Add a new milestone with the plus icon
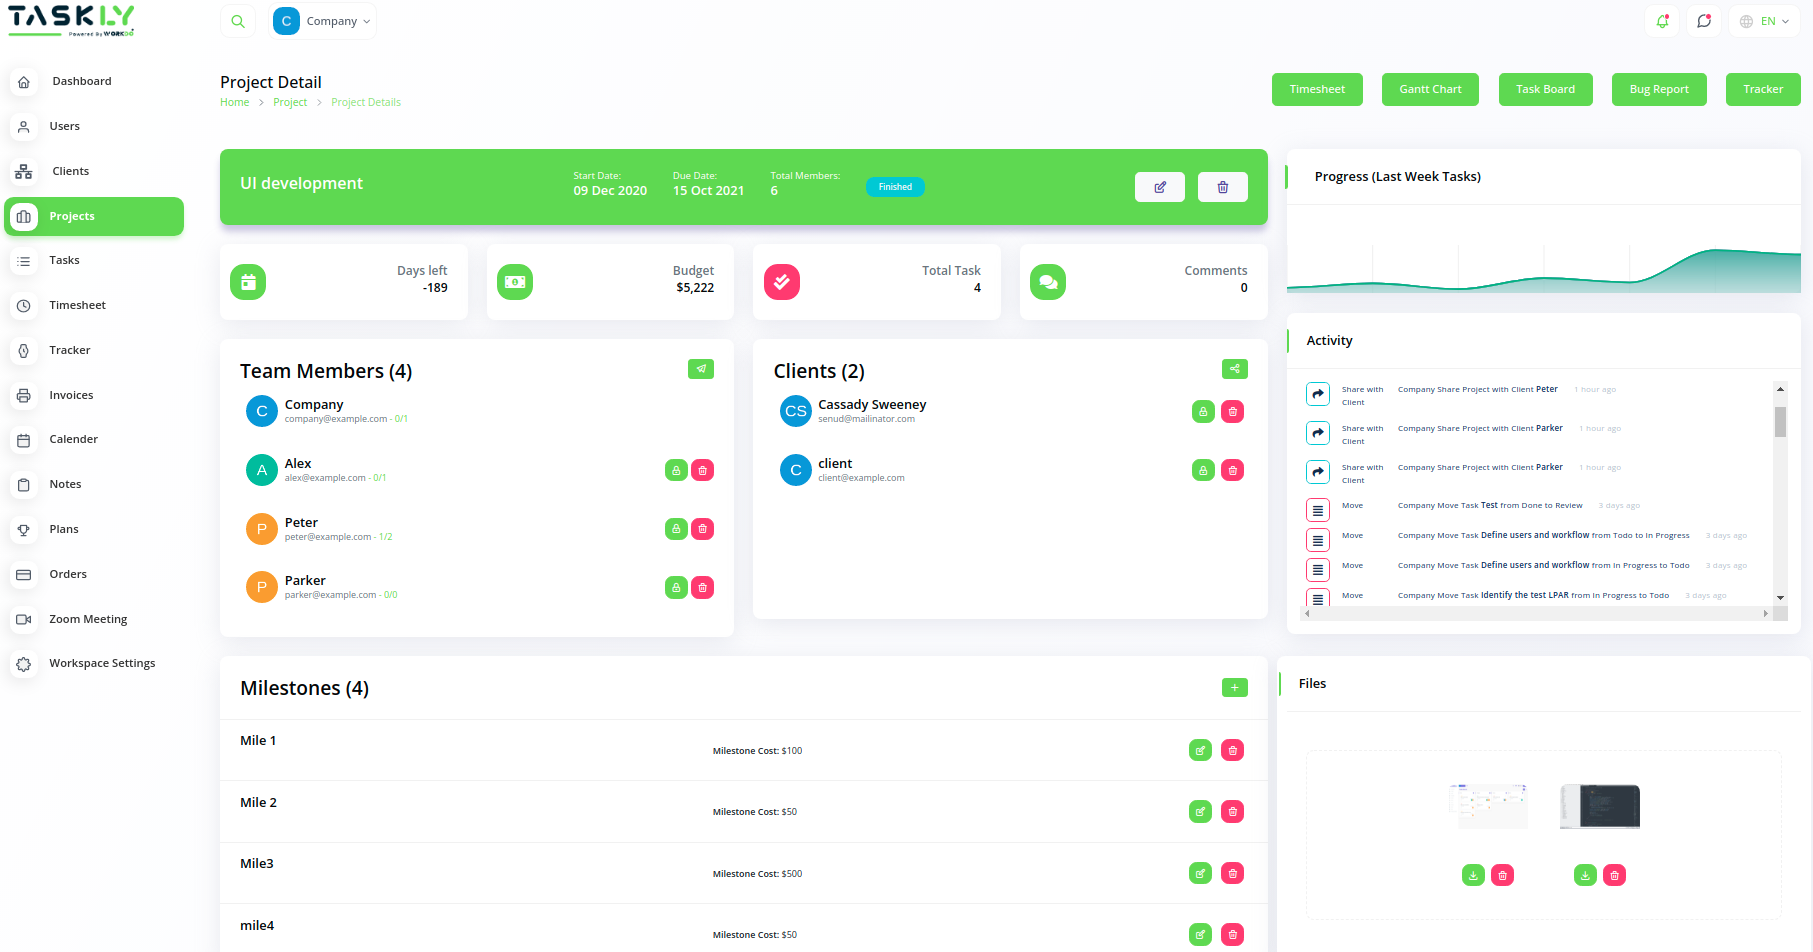The image size is (1813, 952). [x=1234, y=688]
